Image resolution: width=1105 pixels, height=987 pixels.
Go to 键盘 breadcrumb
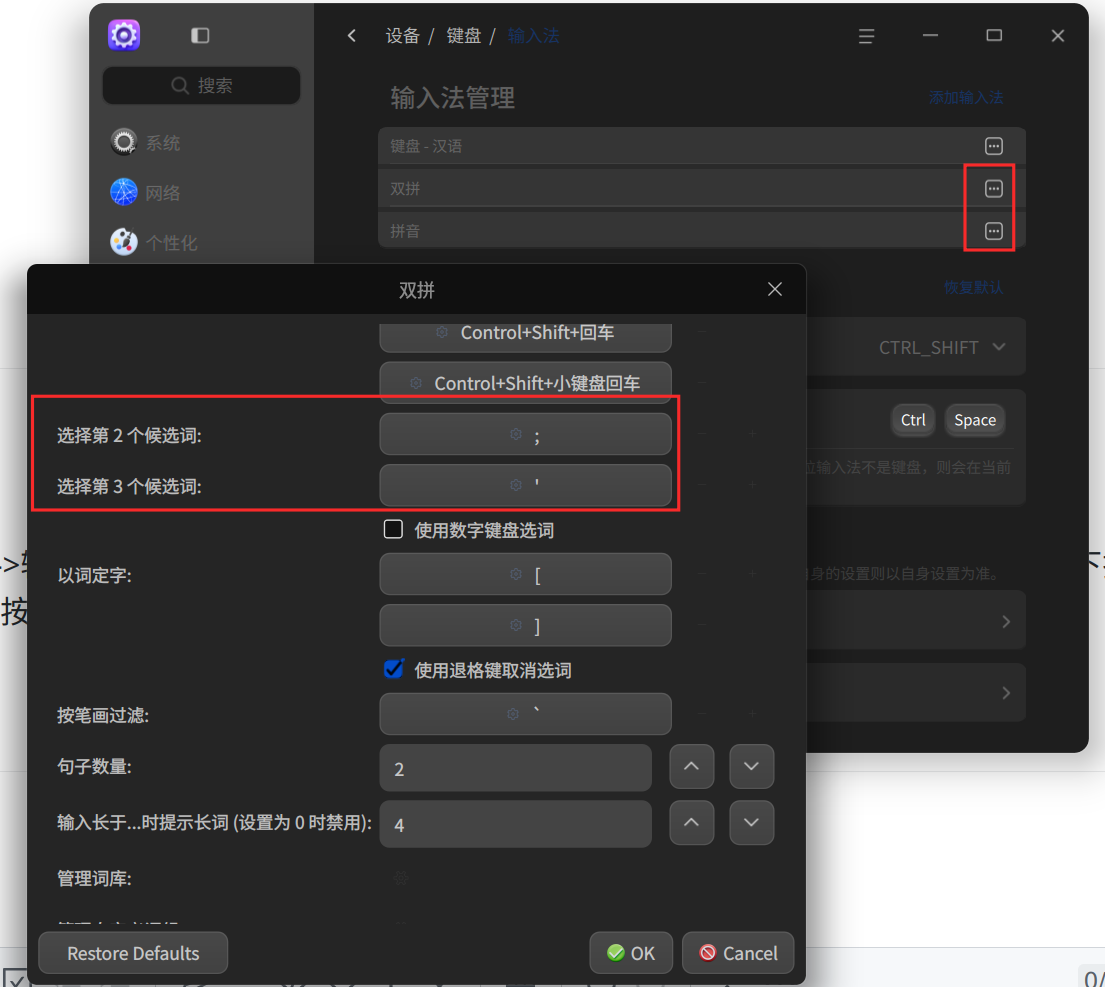(464, 36)
